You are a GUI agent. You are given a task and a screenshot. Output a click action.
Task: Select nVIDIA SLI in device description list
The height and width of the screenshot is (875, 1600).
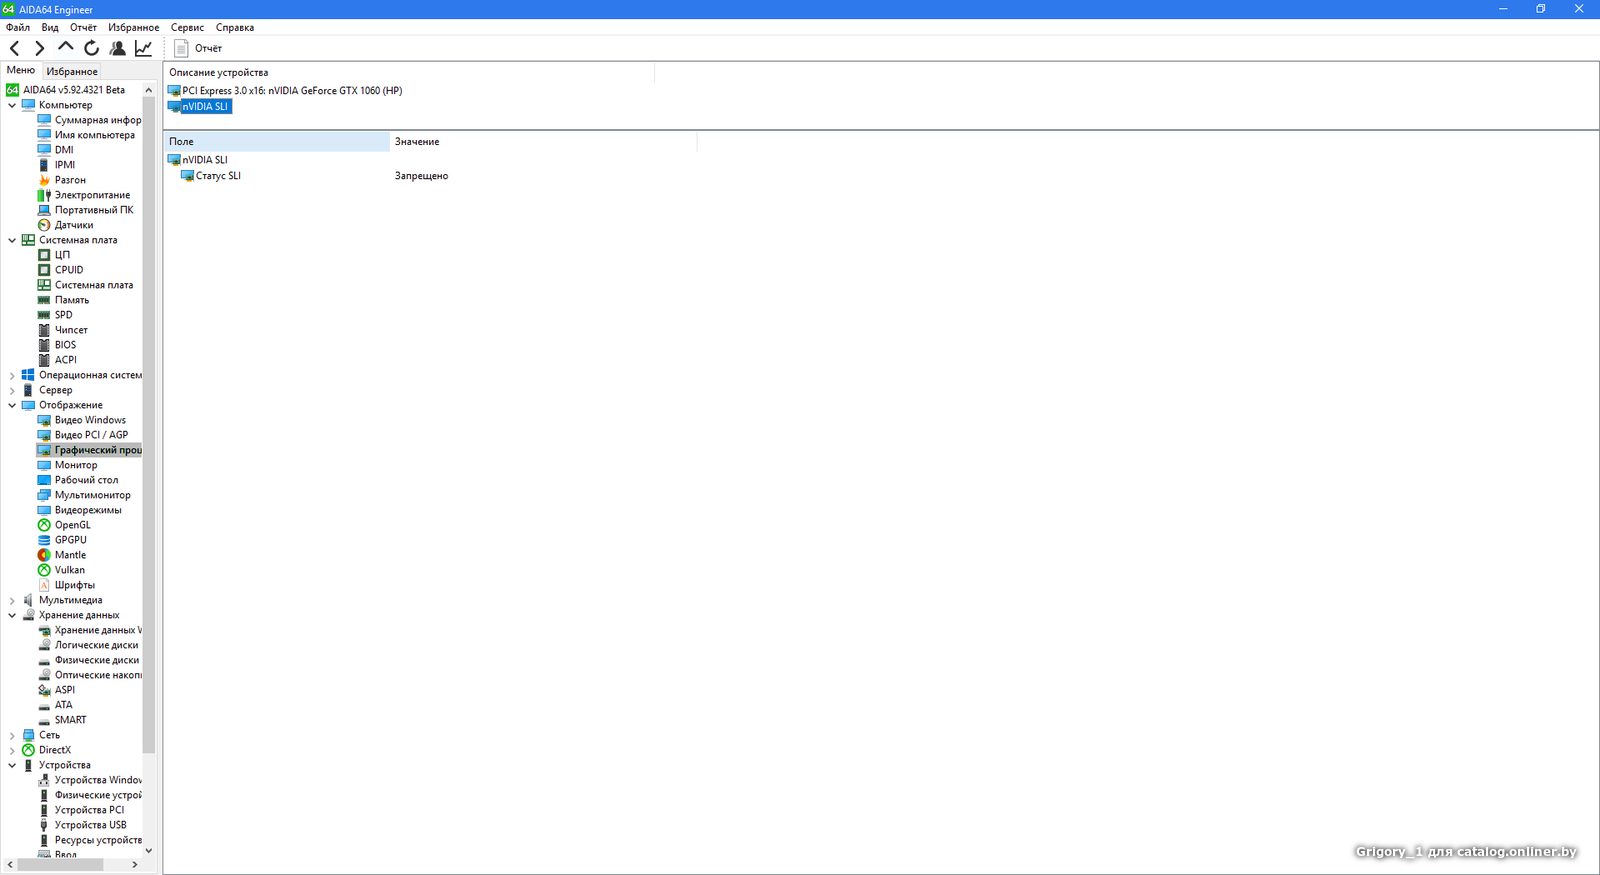click(x=205, y=106)
